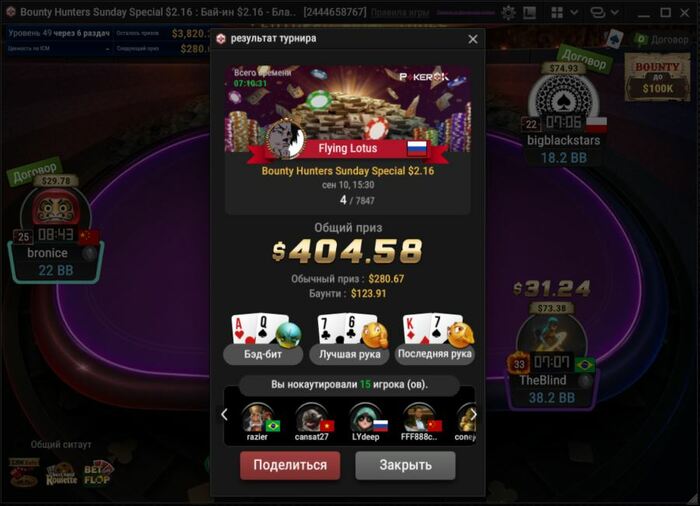Click the BOUNTY до $100K banner
700x506 pixels.
(657, 77)
